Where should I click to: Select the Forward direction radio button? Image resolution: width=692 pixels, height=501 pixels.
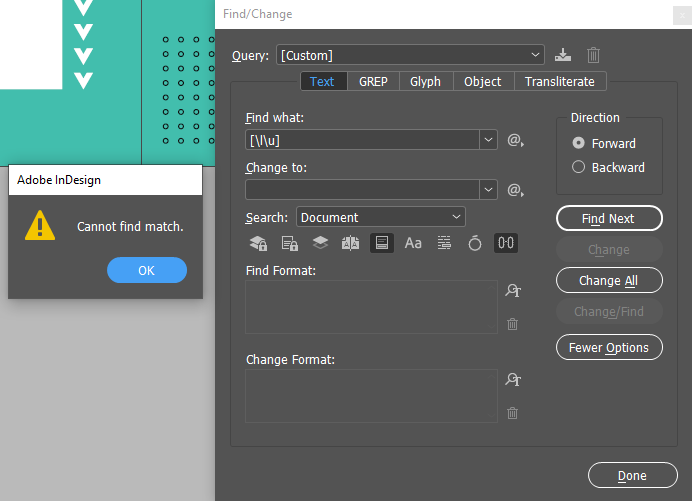578,143
